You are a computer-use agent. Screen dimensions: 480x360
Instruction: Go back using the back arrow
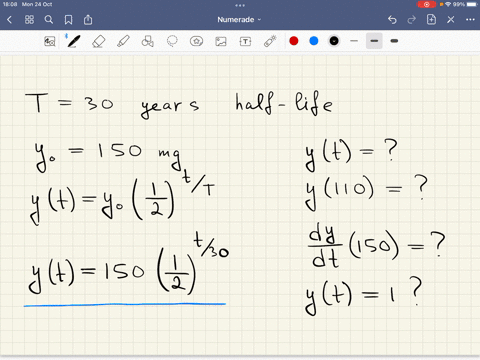pyautogui.click(x=9, y=20)
